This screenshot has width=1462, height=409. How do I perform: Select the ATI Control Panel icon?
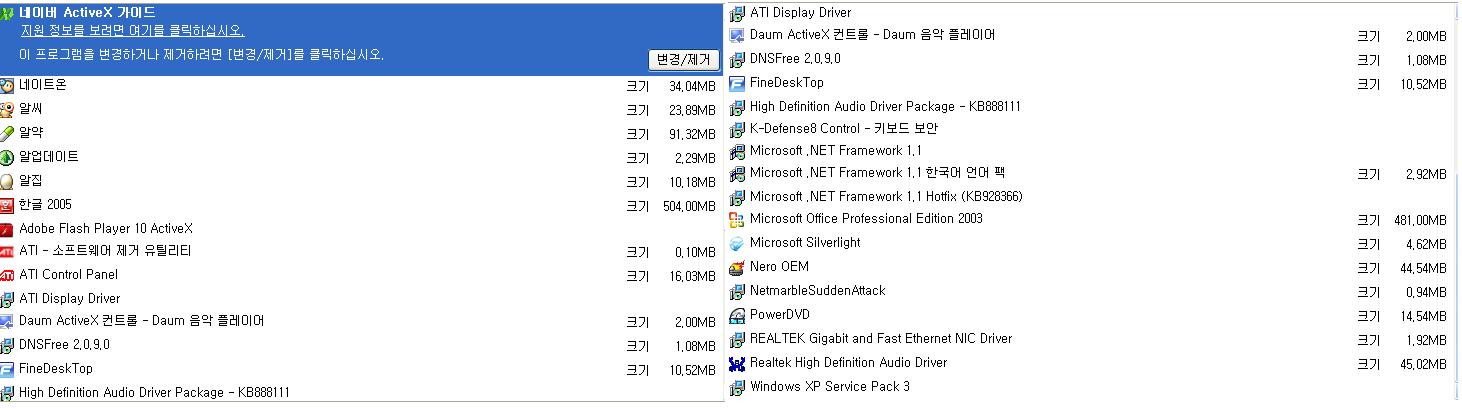pos(8,276)
